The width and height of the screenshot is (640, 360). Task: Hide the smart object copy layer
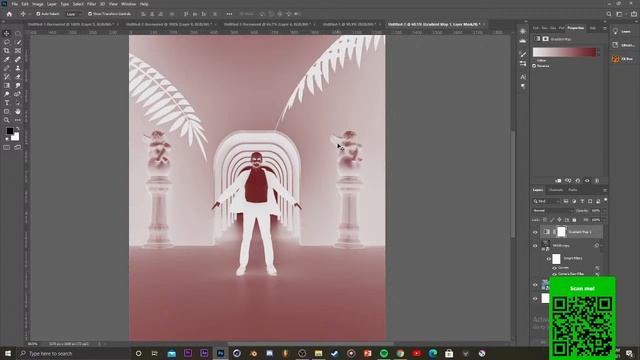click(x=535, y=246)
